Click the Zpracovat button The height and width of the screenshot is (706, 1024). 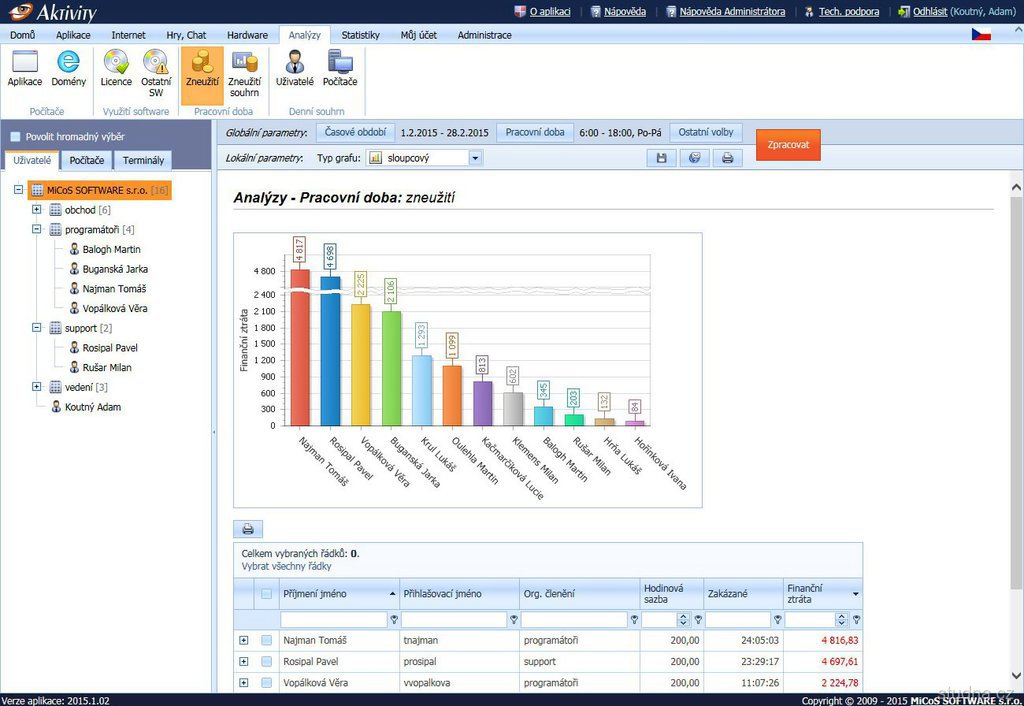(788, 145)
